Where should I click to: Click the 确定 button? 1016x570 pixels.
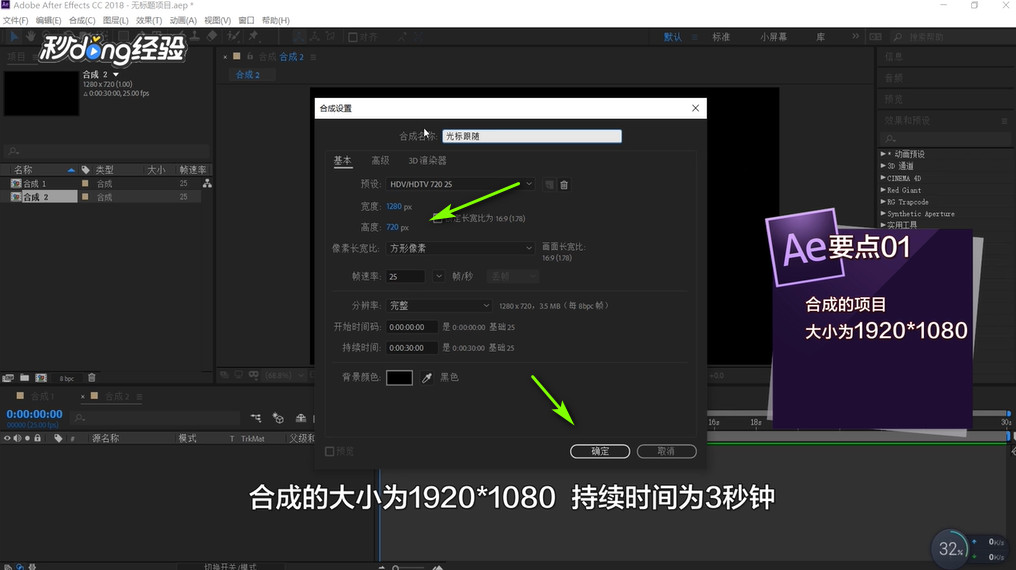tap(600, 451)
